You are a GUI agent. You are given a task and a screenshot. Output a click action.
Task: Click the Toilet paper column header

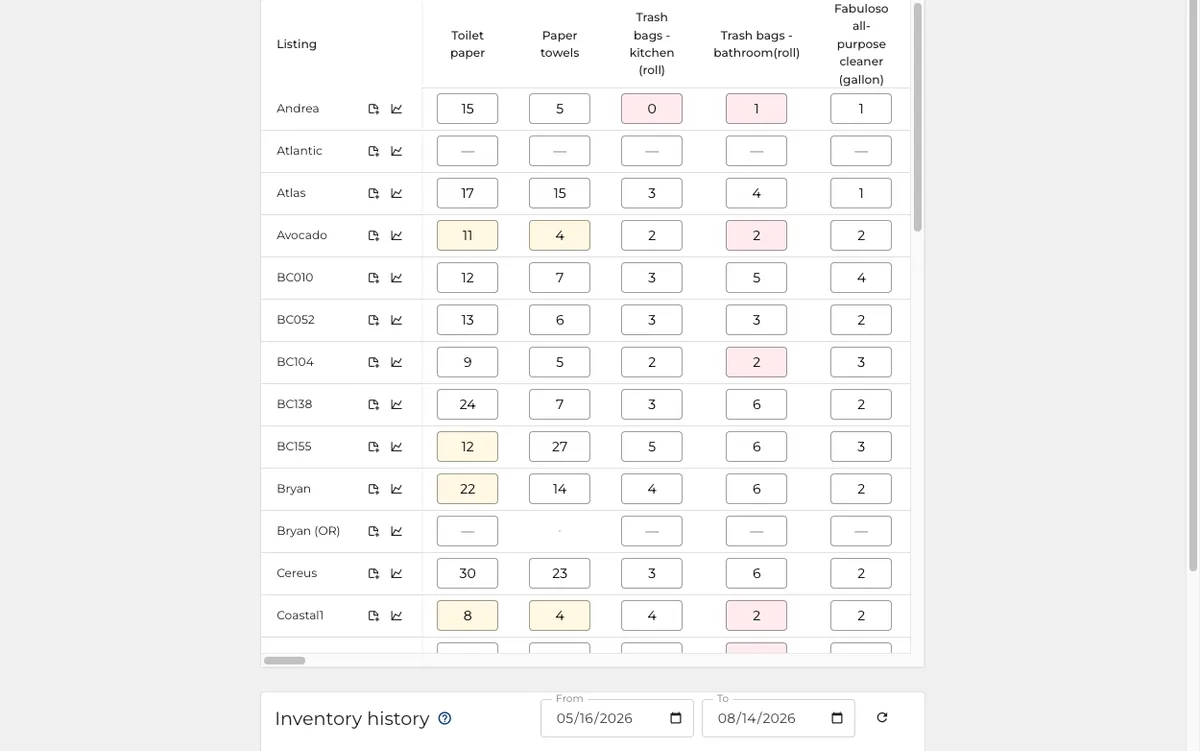[x=467, y=44]
